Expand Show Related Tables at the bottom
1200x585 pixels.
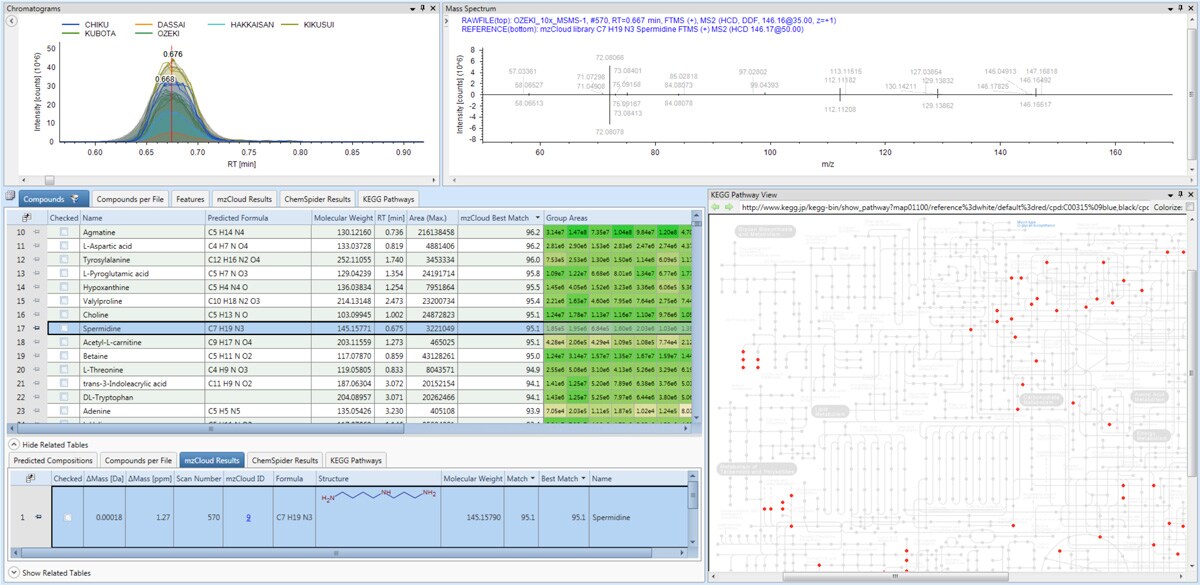coord(48,573)
